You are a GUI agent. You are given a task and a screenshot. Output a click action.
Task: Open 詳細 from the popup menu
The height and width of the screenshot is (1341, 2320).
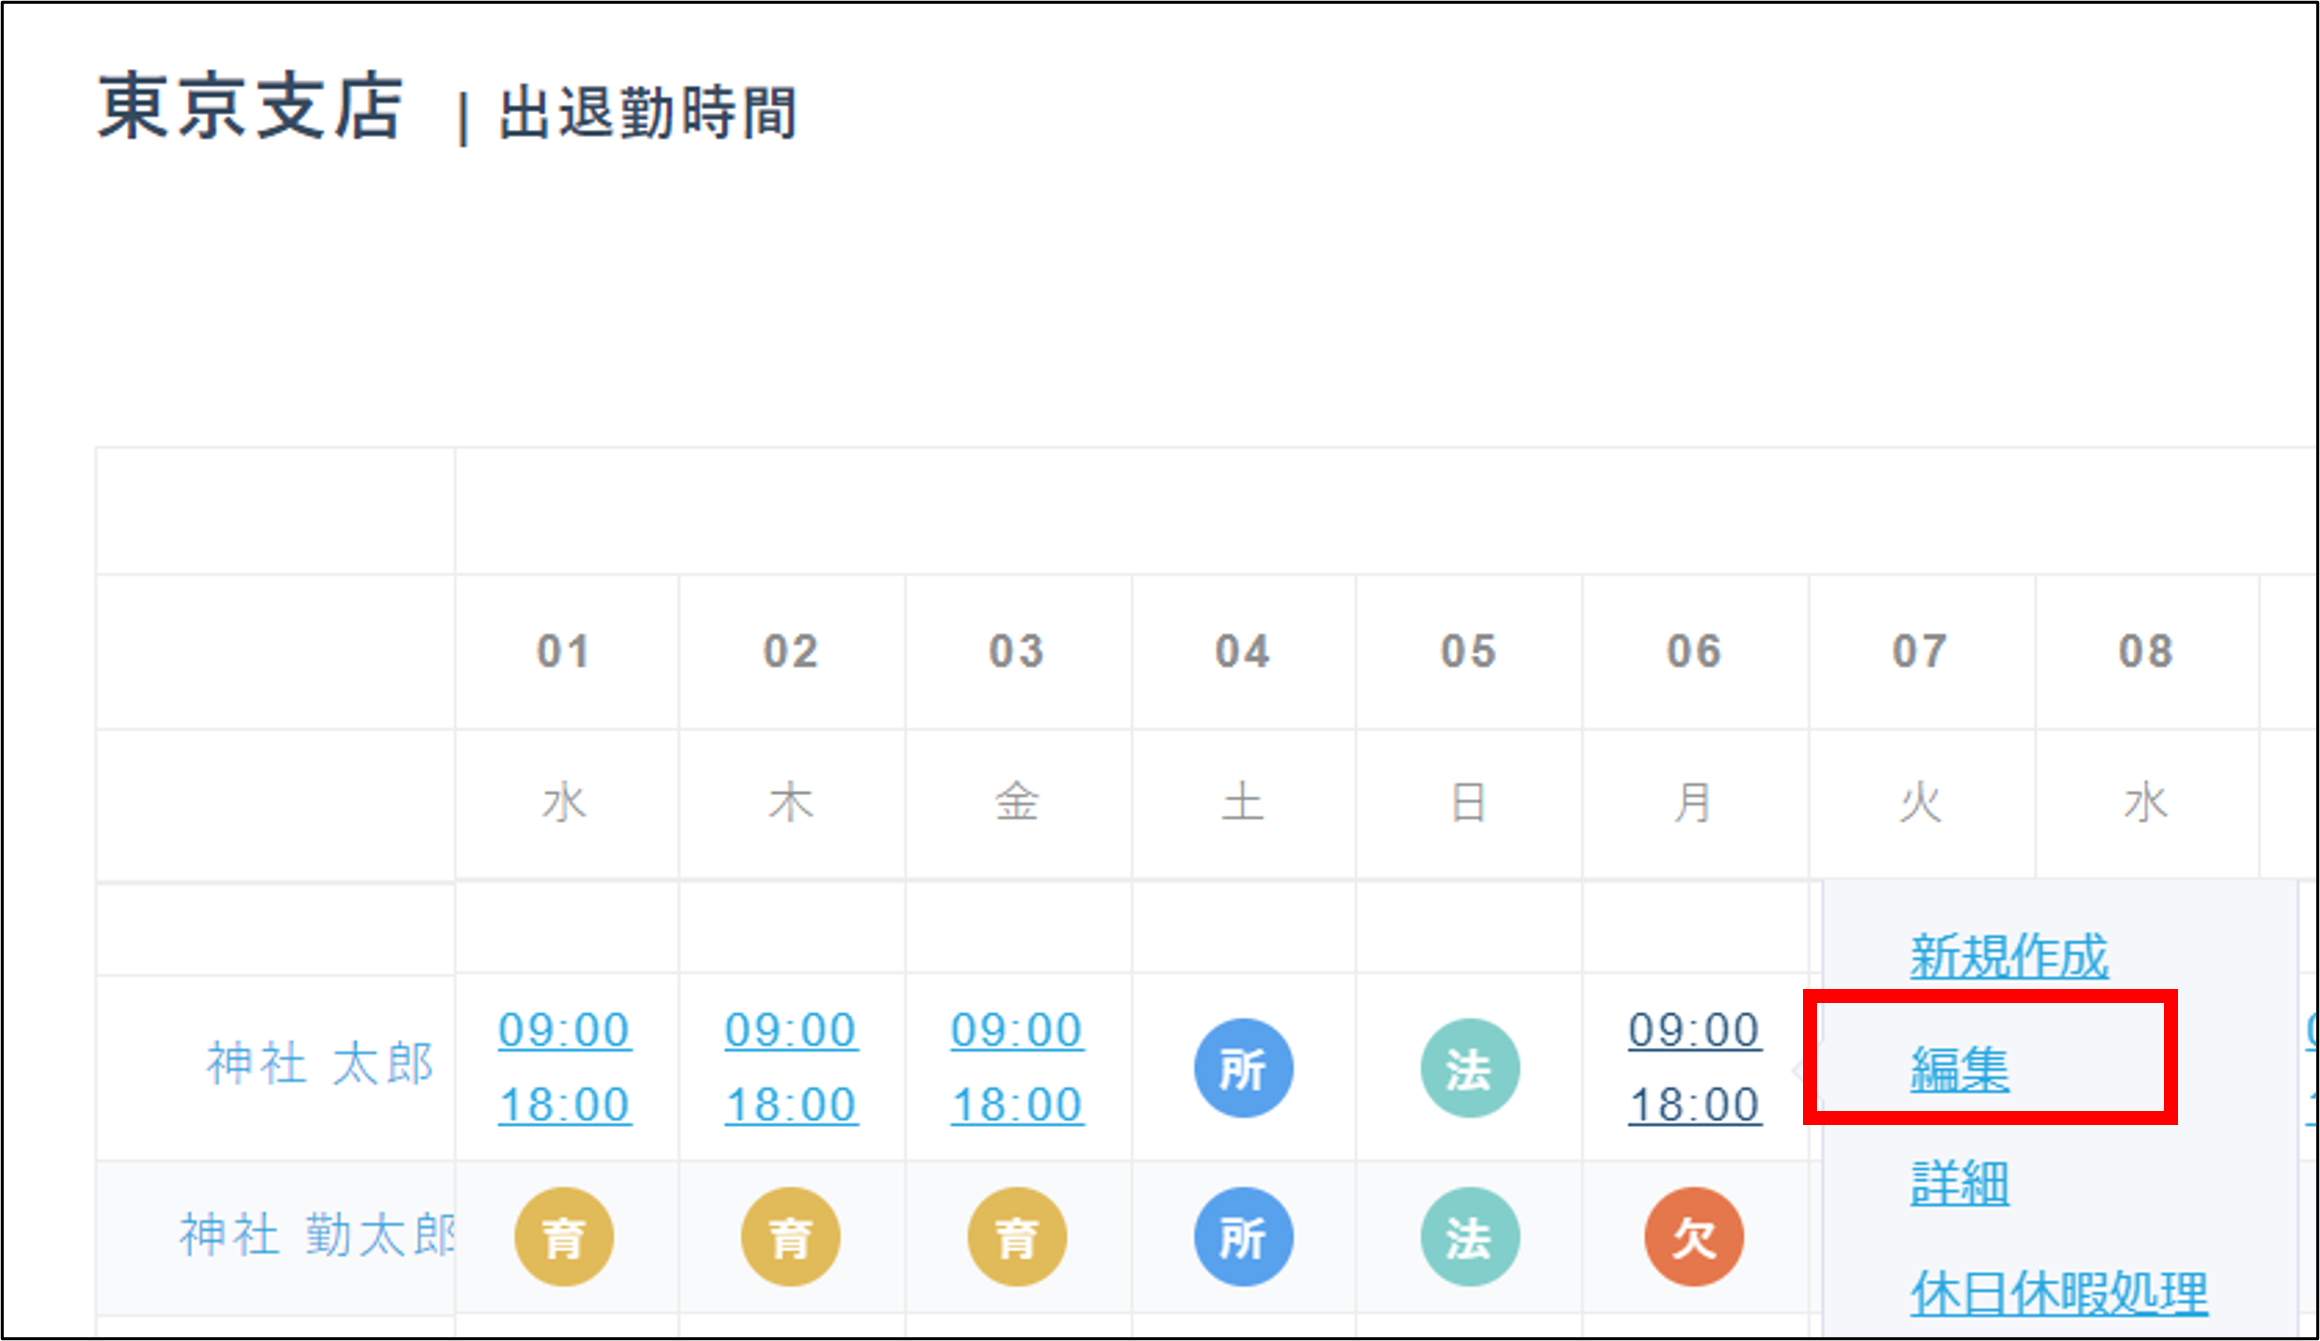[1959, 1183]
